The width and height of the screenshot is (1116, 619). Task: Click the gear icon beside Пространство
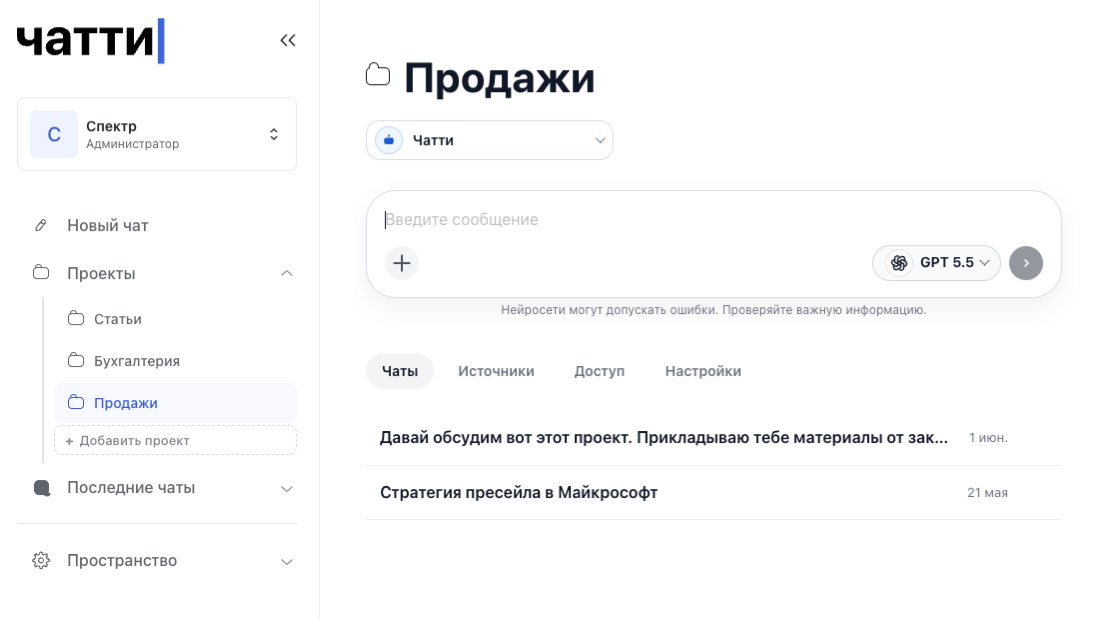click(x=41, y=561)
